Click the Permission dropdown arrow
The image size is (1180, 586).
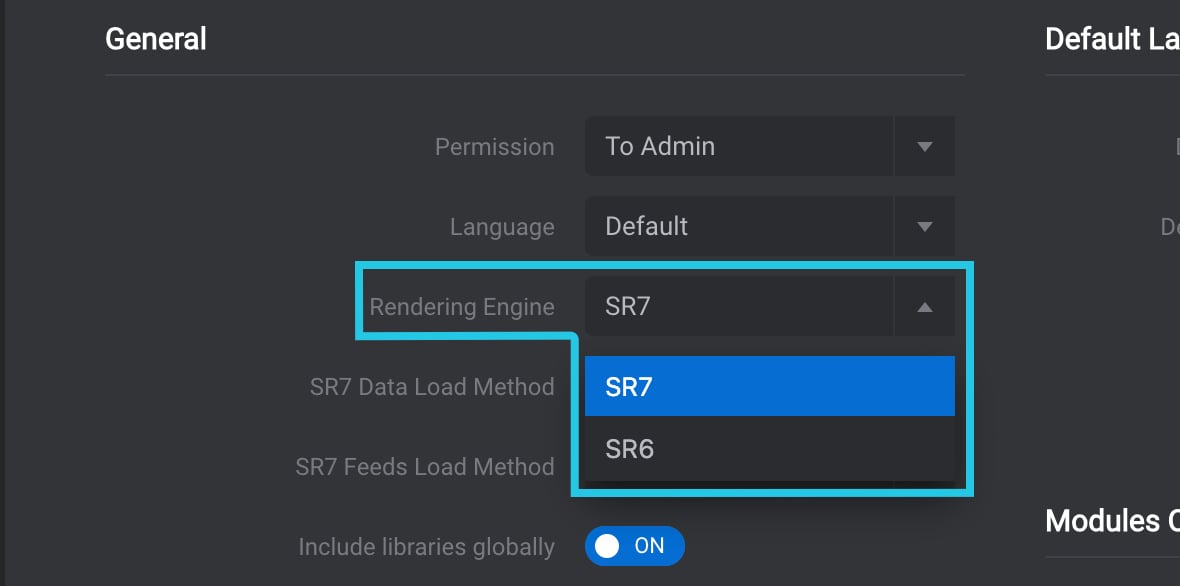pos(925,147)
